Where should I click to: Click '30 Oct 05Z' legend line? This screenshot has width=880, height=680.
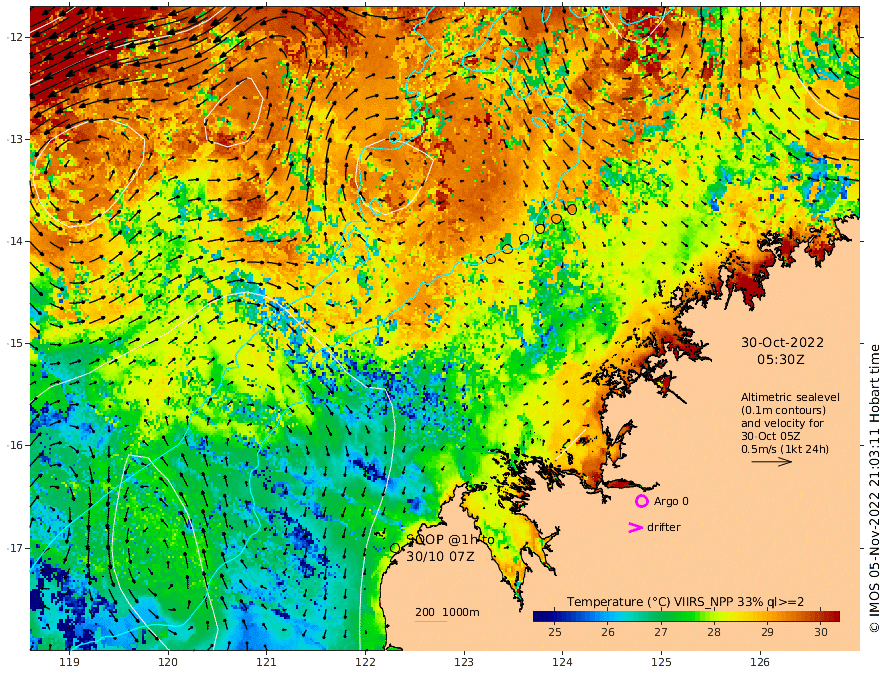click(x=771, y=436)
